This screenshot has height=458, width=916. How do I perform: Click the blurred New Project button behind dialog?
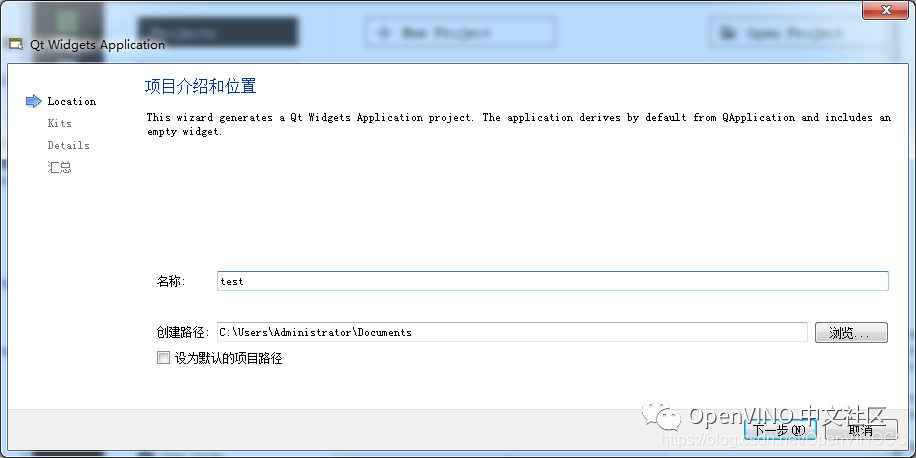459,32
